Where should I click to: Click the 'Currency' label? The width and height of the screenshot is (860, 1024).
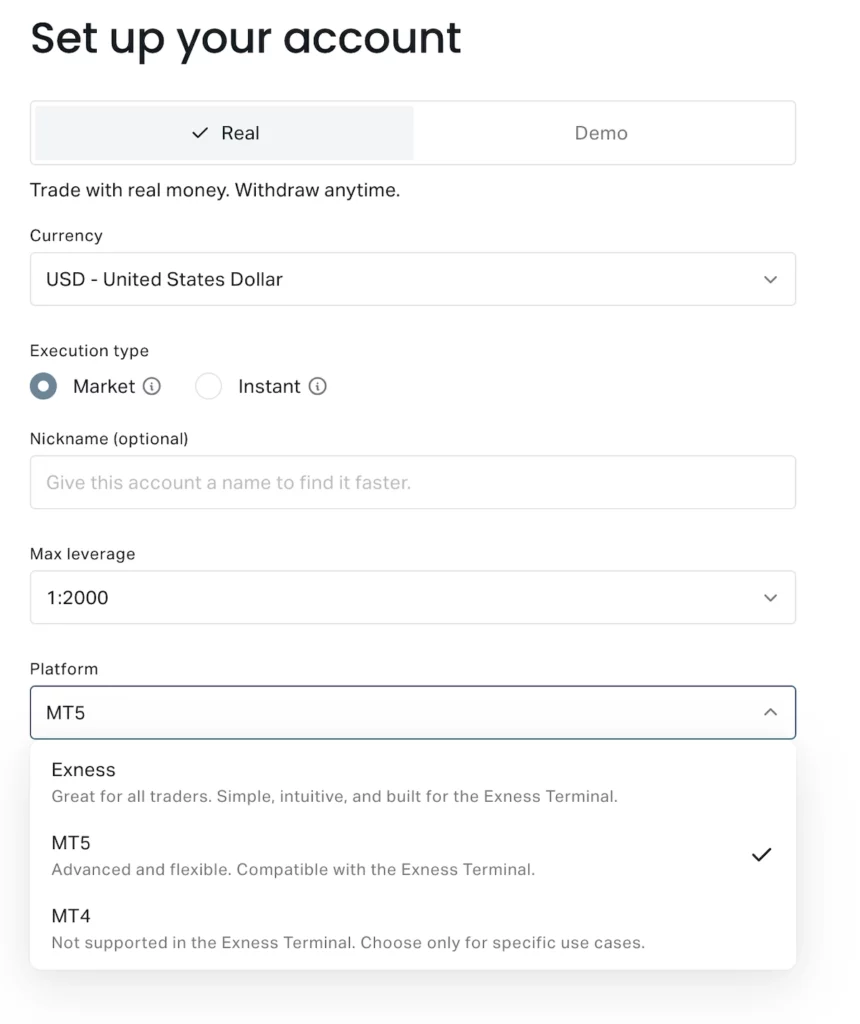pos(66,236)
